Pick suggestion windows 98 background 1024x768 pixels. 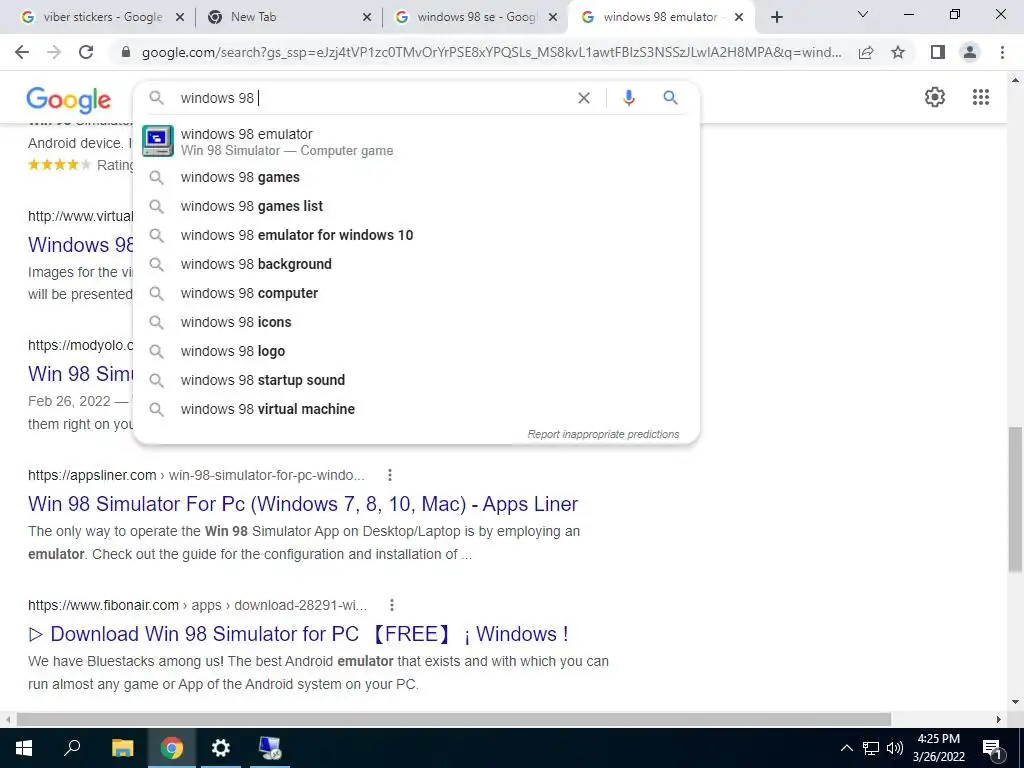coord(416,264)
